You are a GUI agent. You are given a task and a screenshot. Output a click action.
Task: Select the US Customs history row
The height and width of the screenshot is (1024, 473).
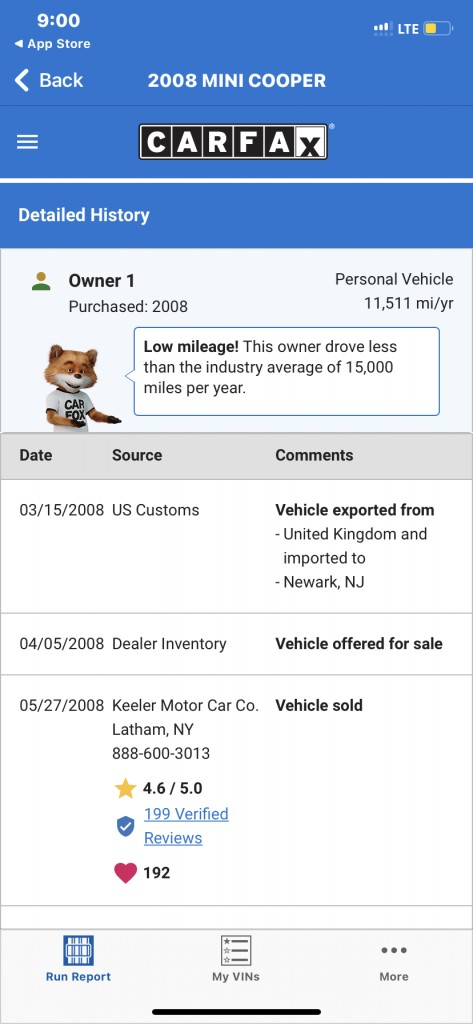(236, 547)
